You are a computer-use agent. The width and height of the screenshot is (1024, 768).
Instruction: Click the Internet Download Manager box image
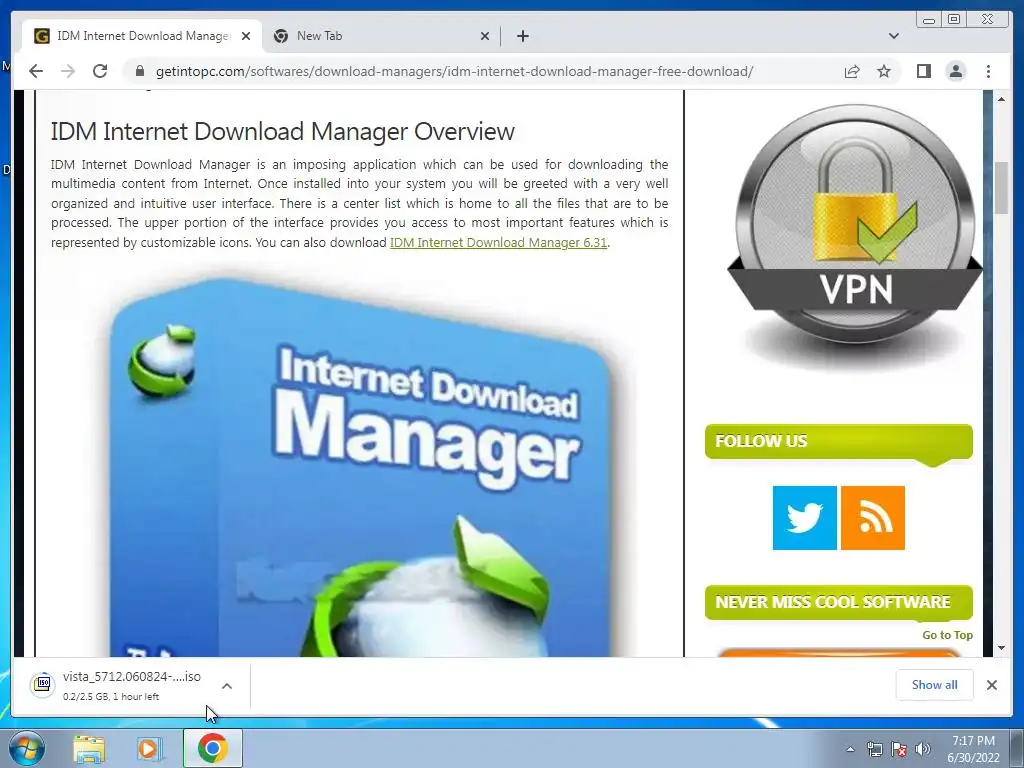click(x=362, y=467)
